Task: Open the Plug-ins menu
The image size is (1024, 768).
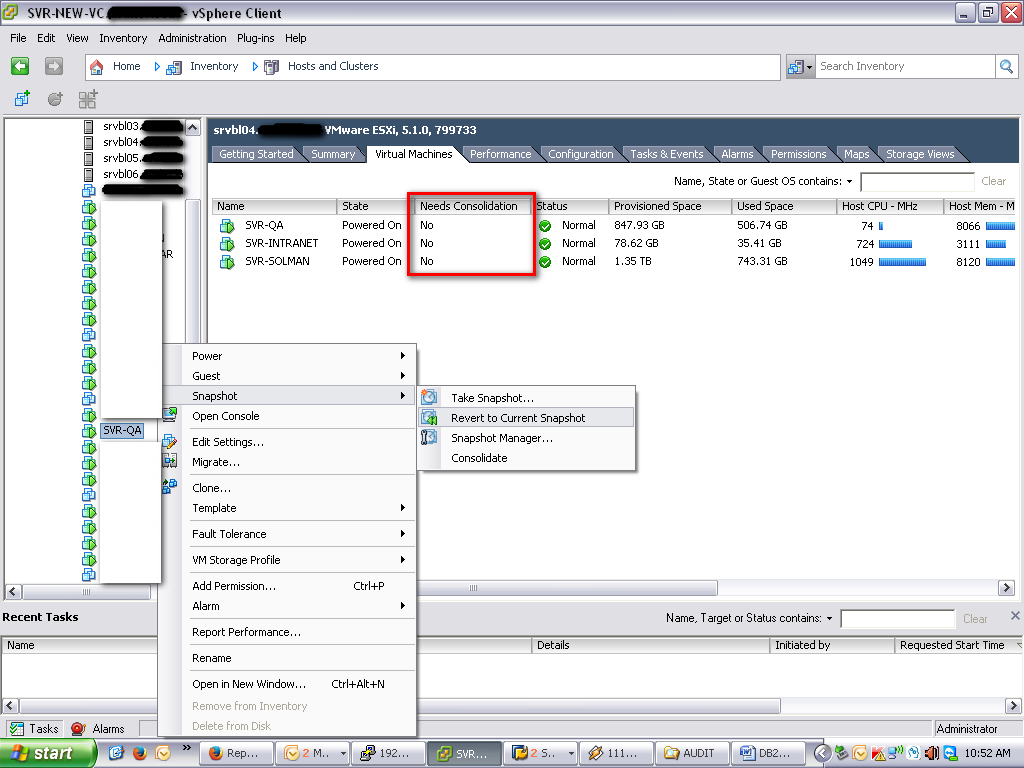Action: 255,38
